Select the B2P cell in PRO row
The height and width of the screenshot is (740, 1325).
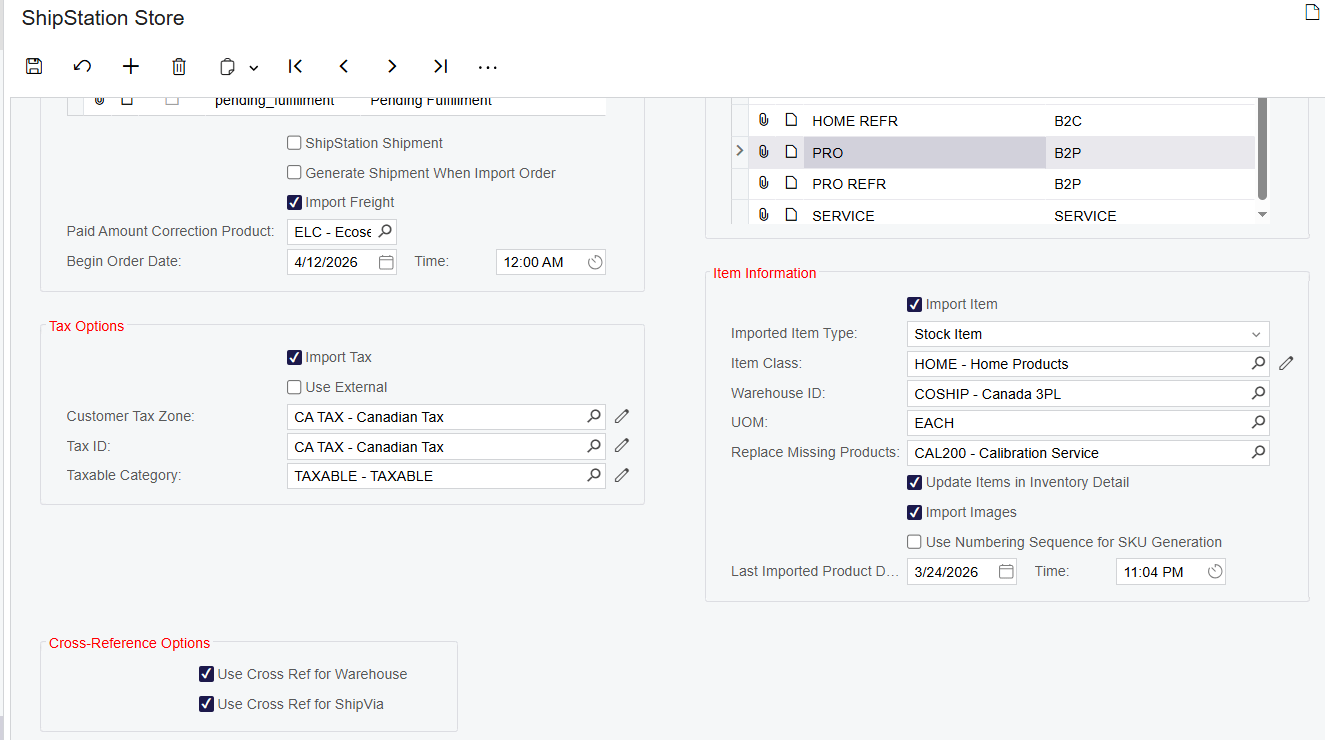(1150, 153)
